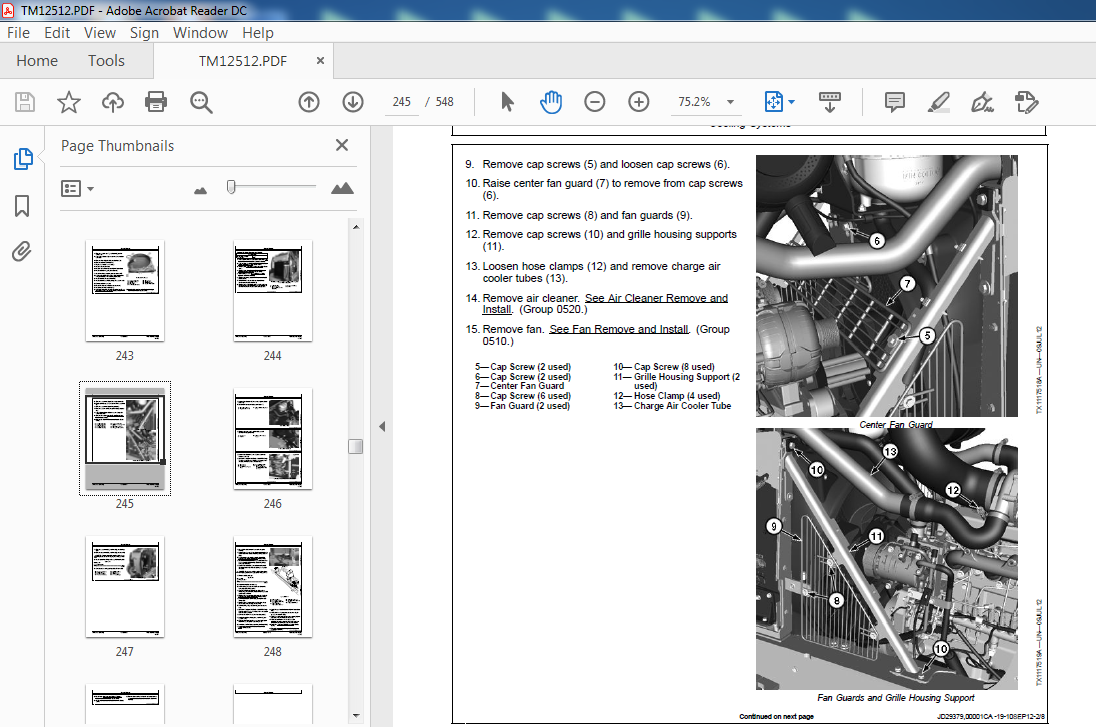Reduce thumbnail size with small mountain icon
1096x727 pixels.
tap(201, 190)
